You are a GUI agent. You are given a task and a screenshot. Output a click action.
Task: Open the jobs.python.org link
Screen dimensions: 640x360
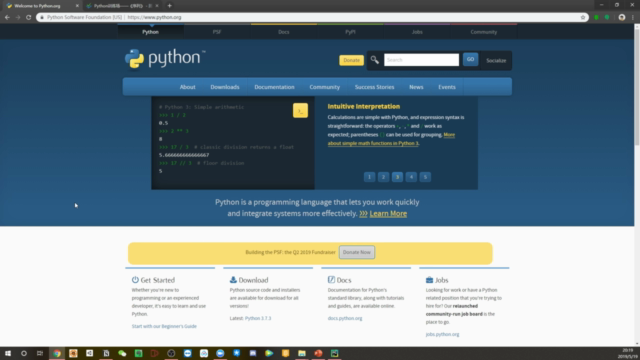[x=442, y=334]
